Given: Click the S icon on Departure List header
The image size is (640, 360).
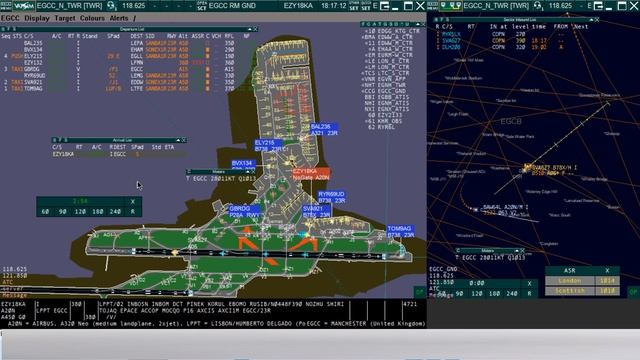Looking at the screenshot, I should coord(16,29).
